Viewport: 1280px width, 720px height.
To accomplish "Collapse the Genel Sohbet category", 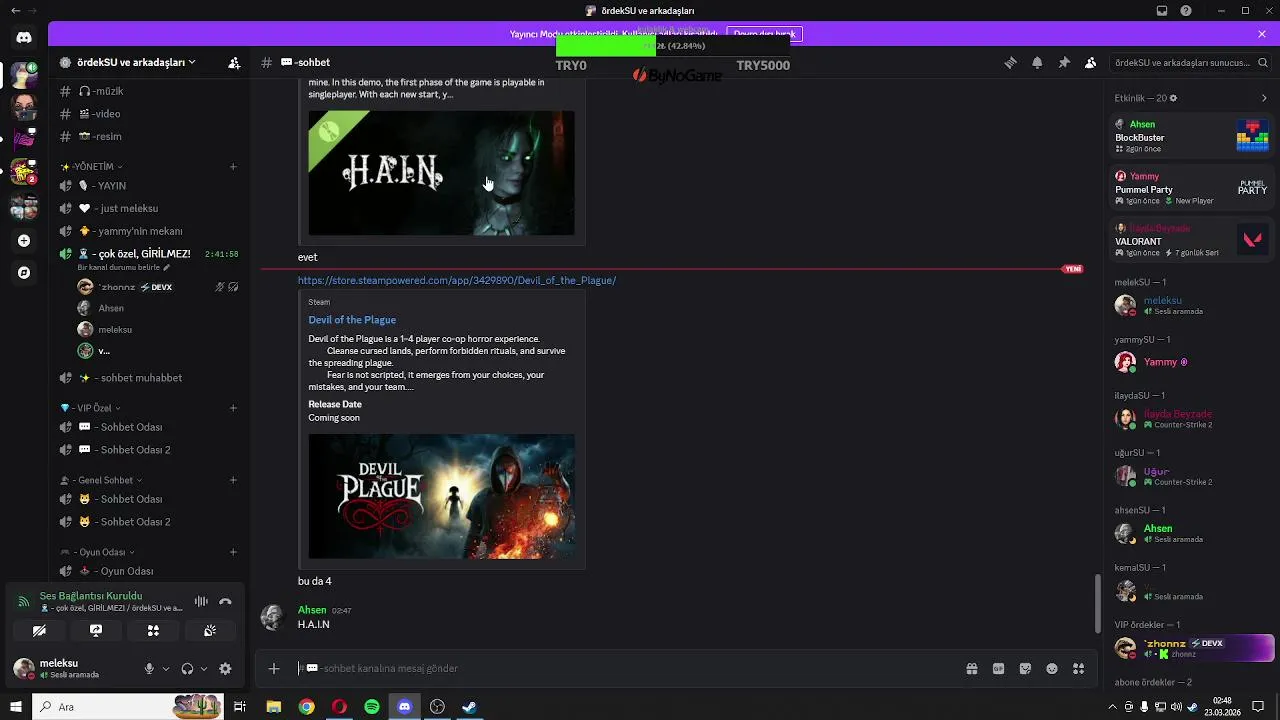I will point(101,480).
